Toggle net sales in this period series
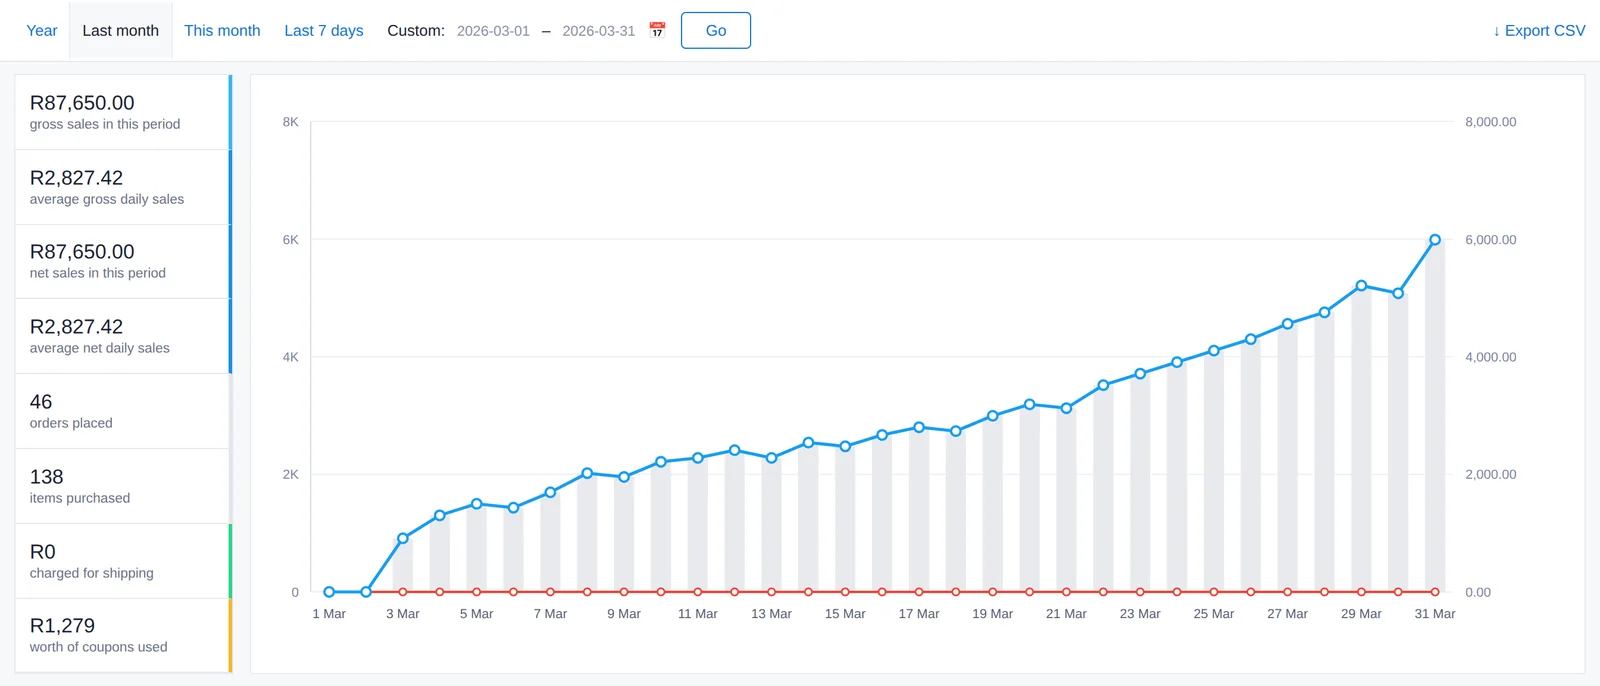This screenshot has height=686, width=1600. click(123, 261)
